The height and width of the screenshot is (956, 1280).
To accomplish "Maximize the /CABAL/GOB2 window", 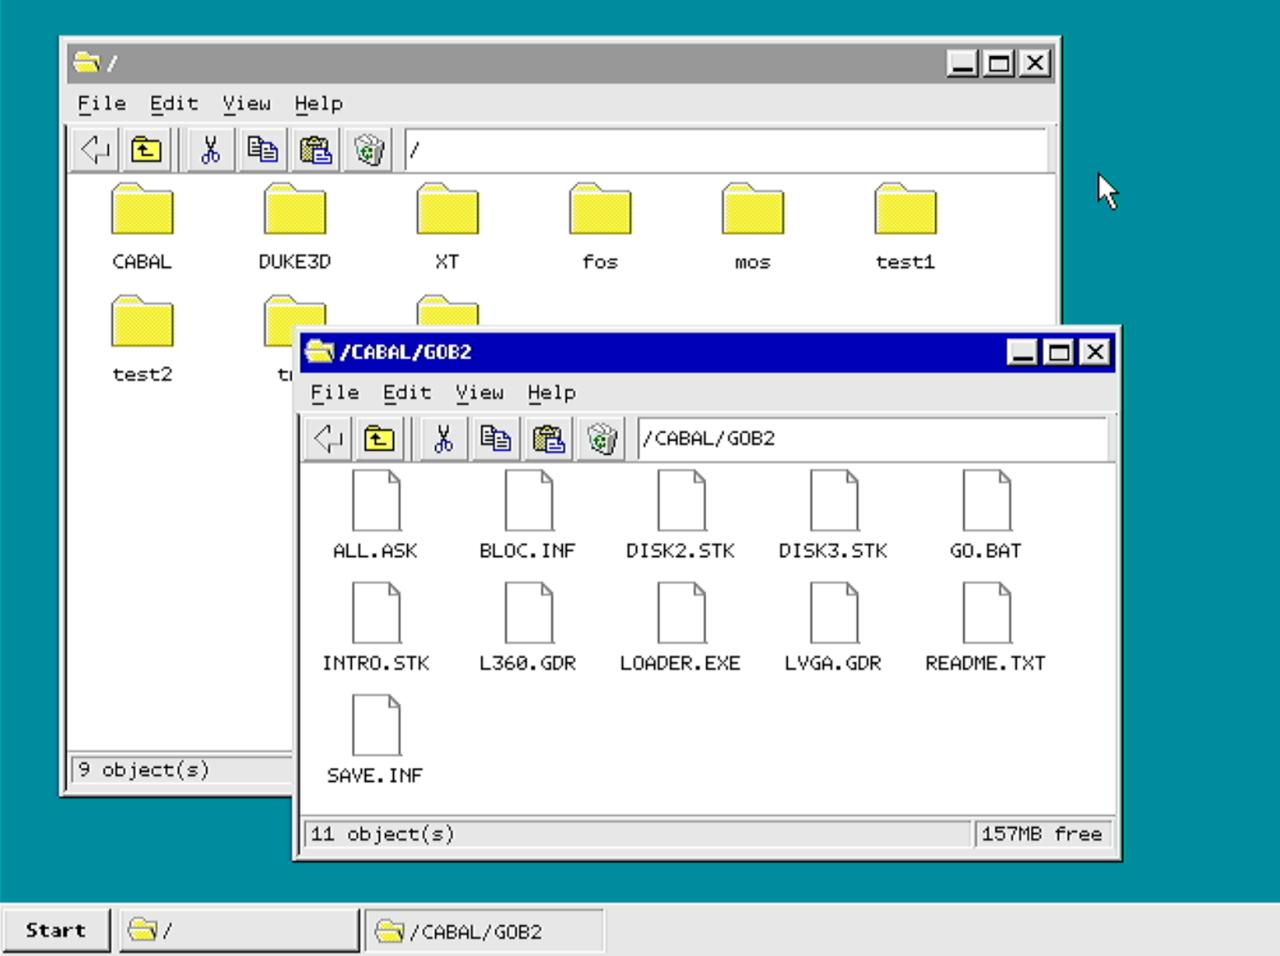I will click(x=1059, y=352).
